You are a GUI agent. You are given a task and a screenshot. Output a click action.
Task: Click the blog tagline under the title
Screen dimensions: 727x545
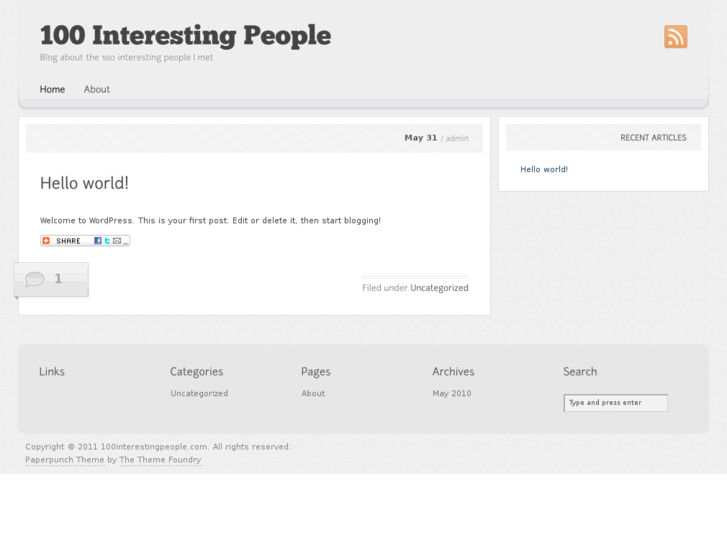pyautogui.click(x=126, y=58)
